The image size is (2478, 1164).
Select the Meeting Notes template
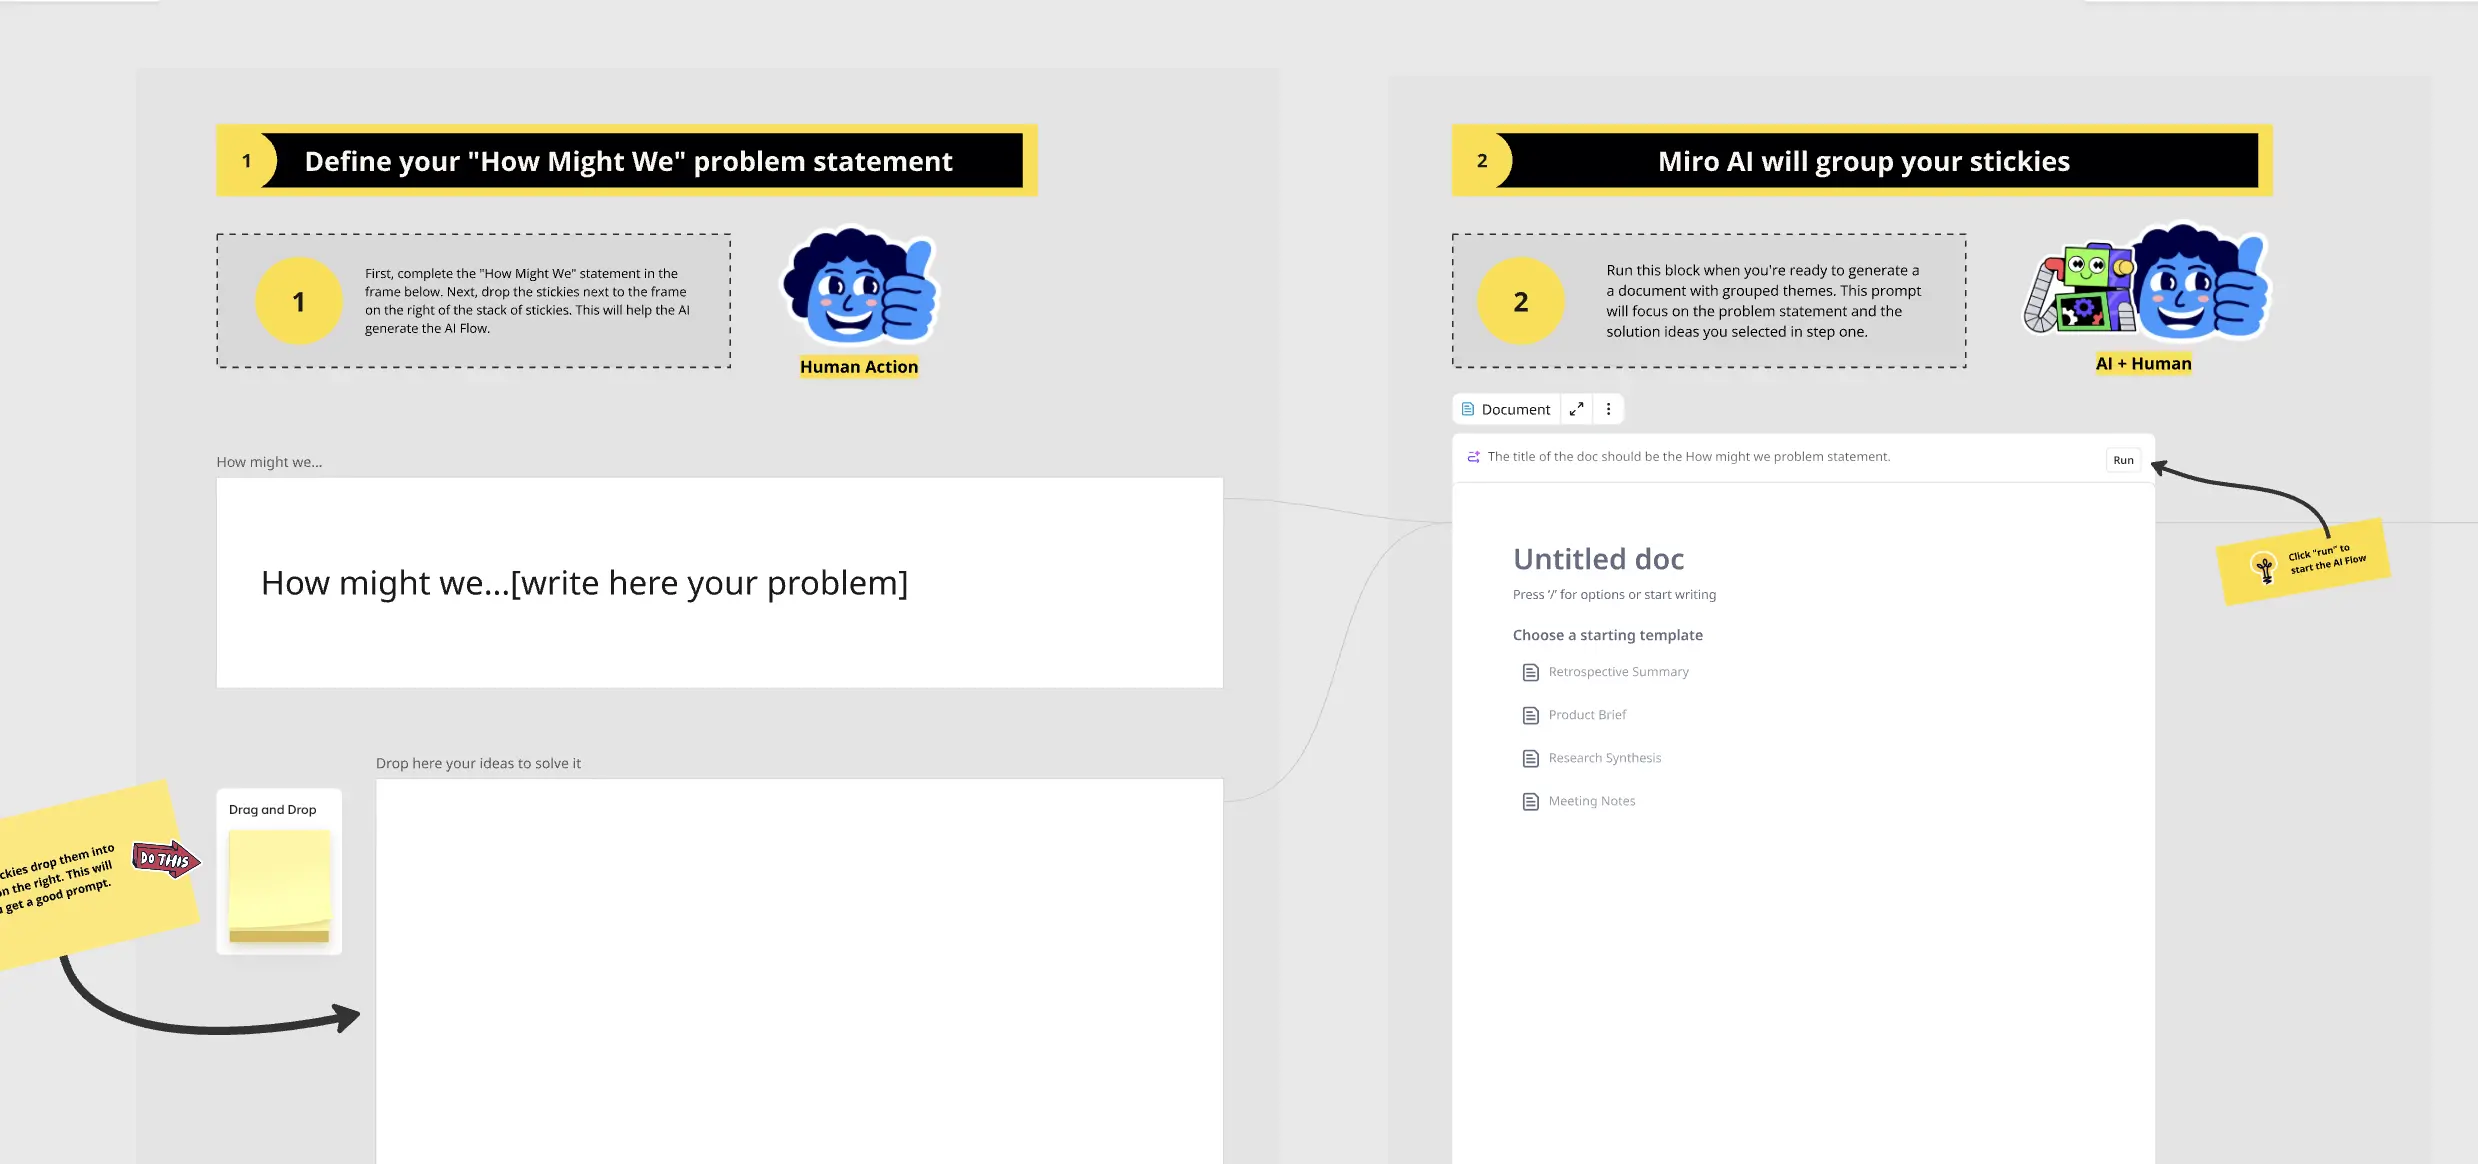click(x=1591, y=801)
